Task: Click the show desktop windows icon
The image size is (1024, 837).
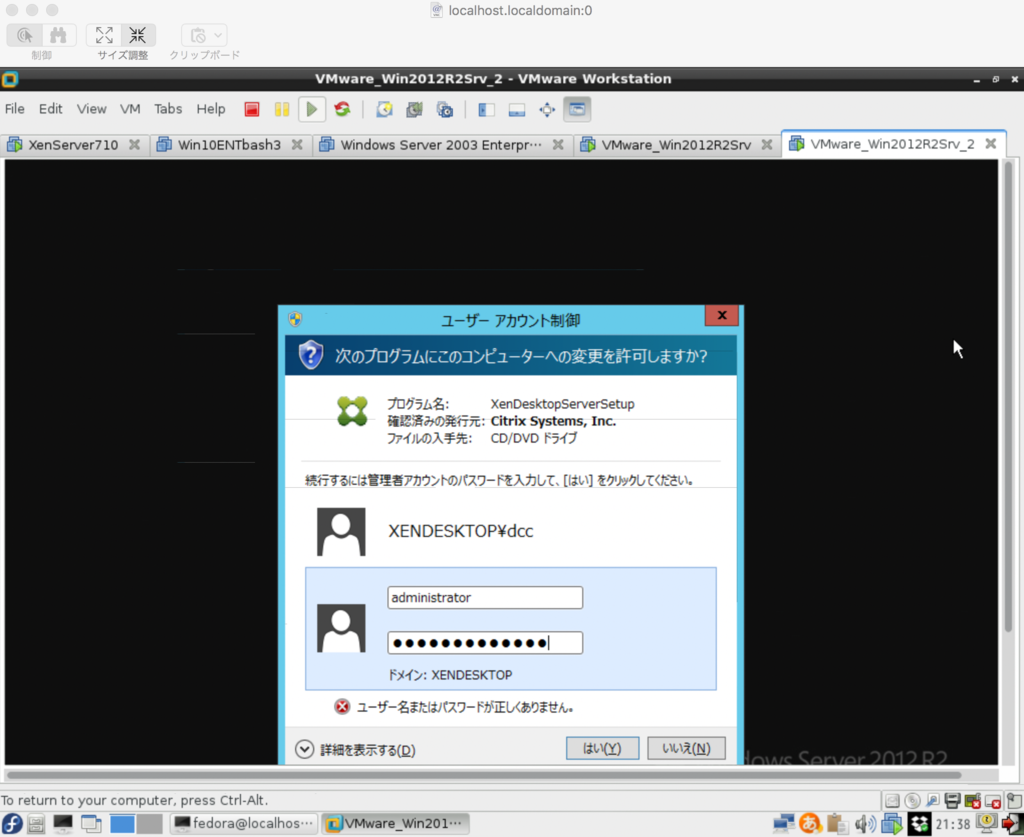Action: [91, 824]
